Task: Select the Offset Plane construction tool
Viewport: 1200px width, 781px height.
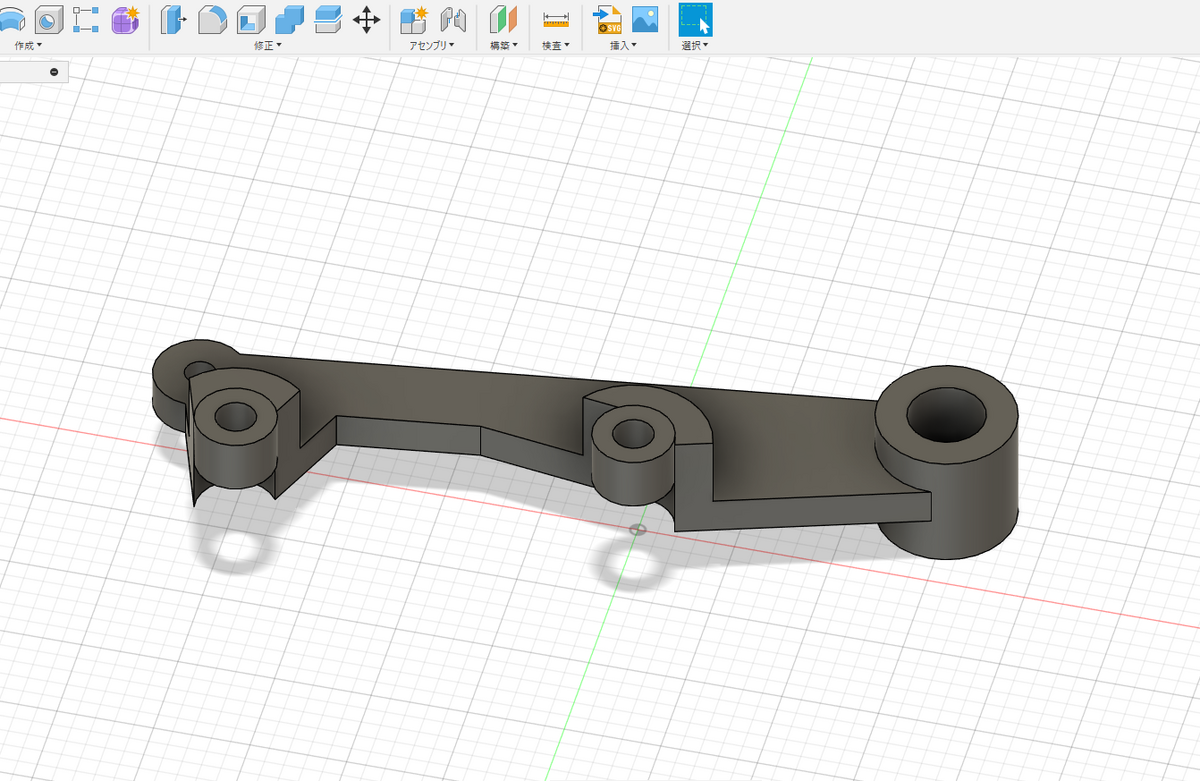Action: pos(503,19)
